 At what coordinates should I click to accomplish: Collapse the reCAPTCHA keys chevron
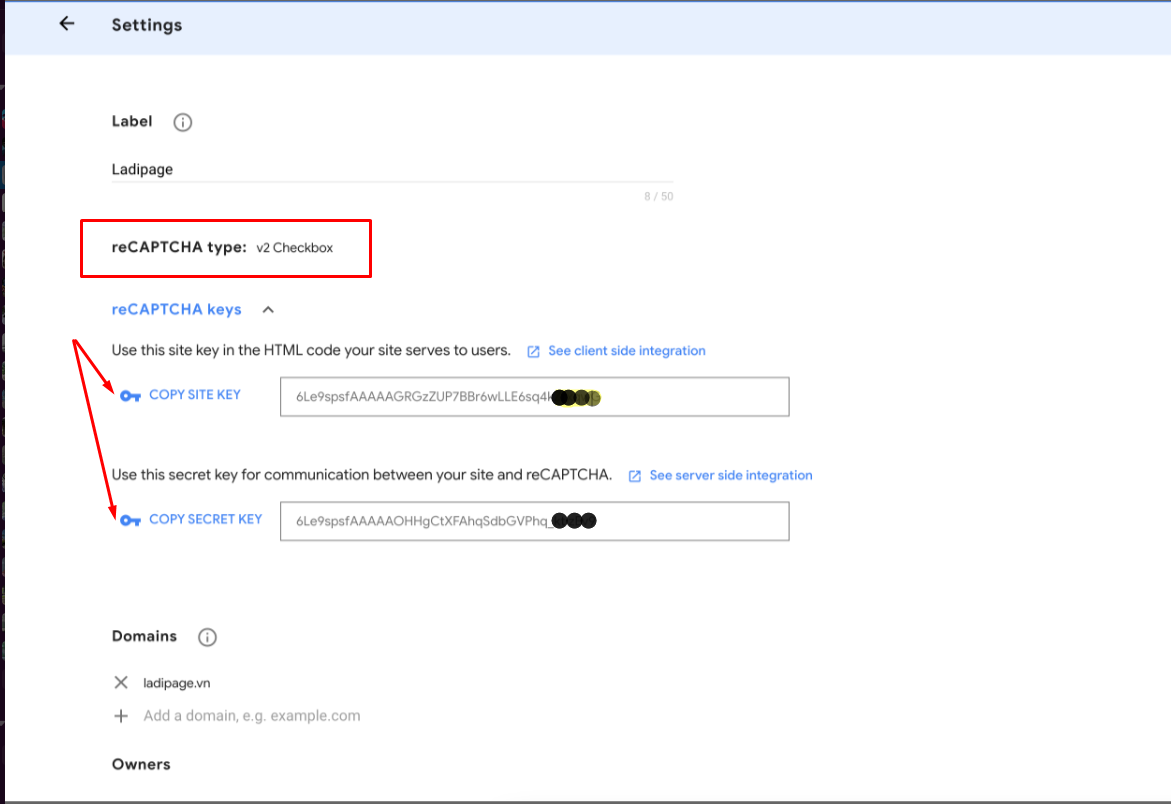click(x=268, y=310)
